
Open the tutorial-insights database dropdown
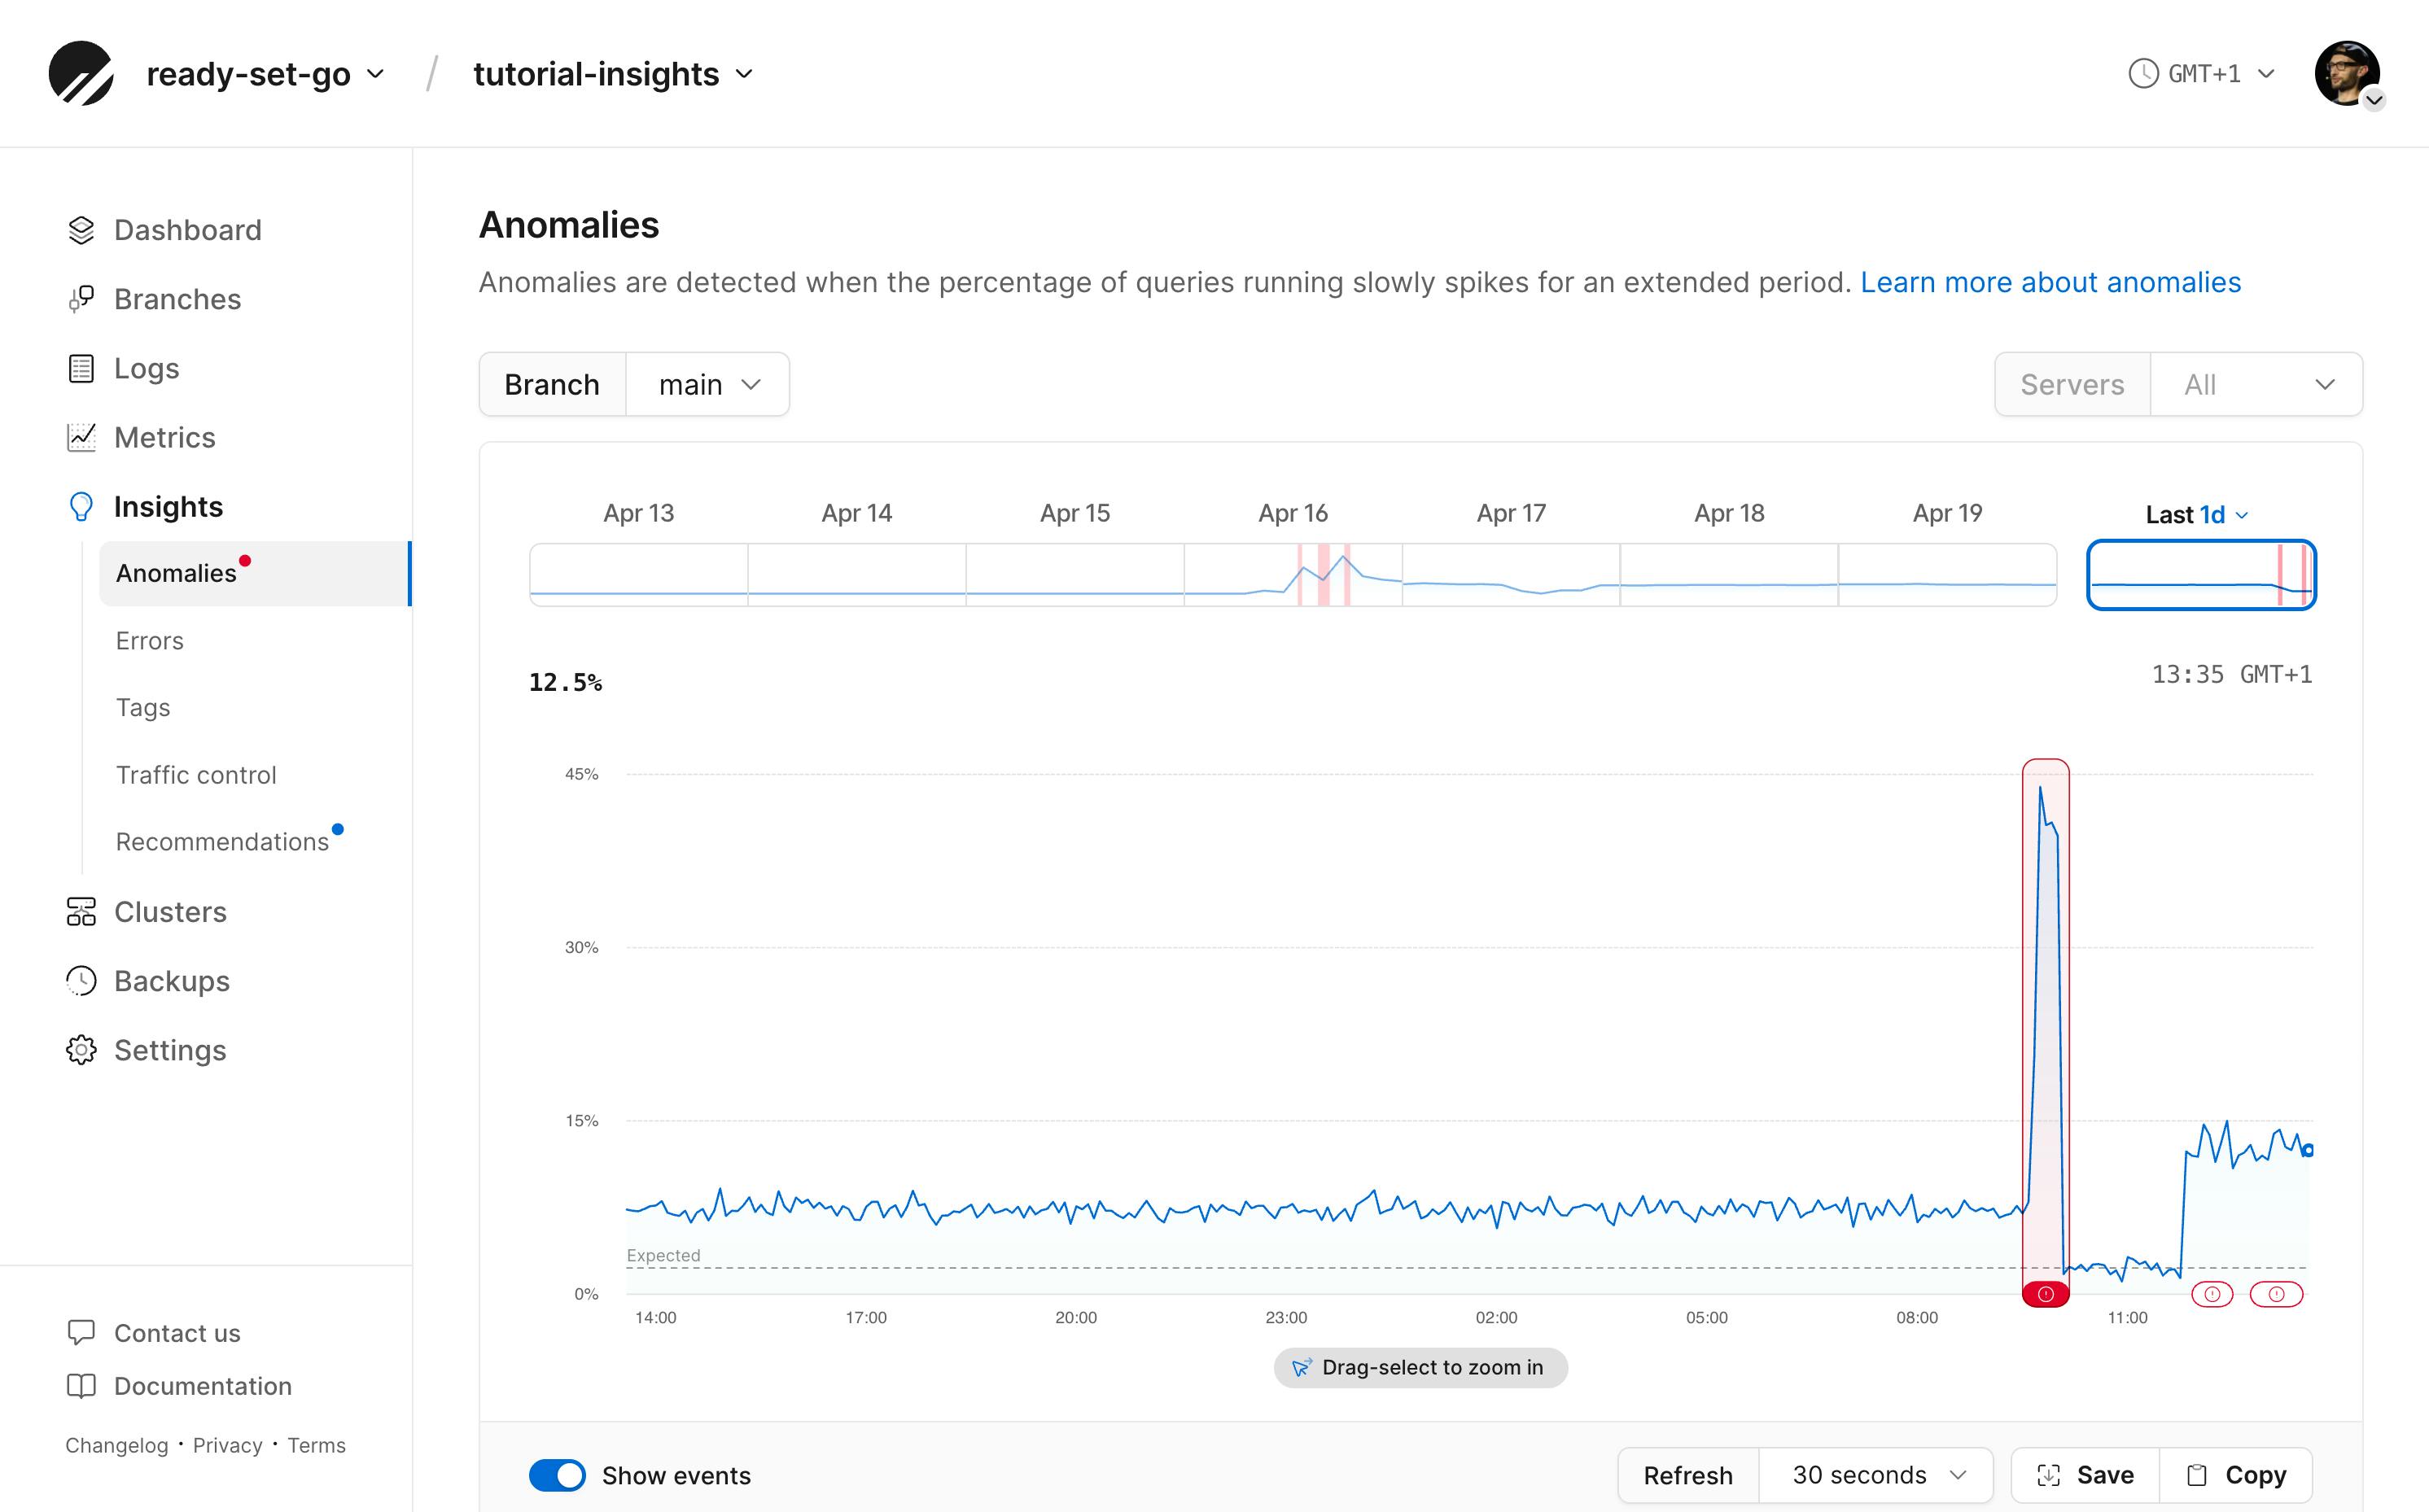613,74
